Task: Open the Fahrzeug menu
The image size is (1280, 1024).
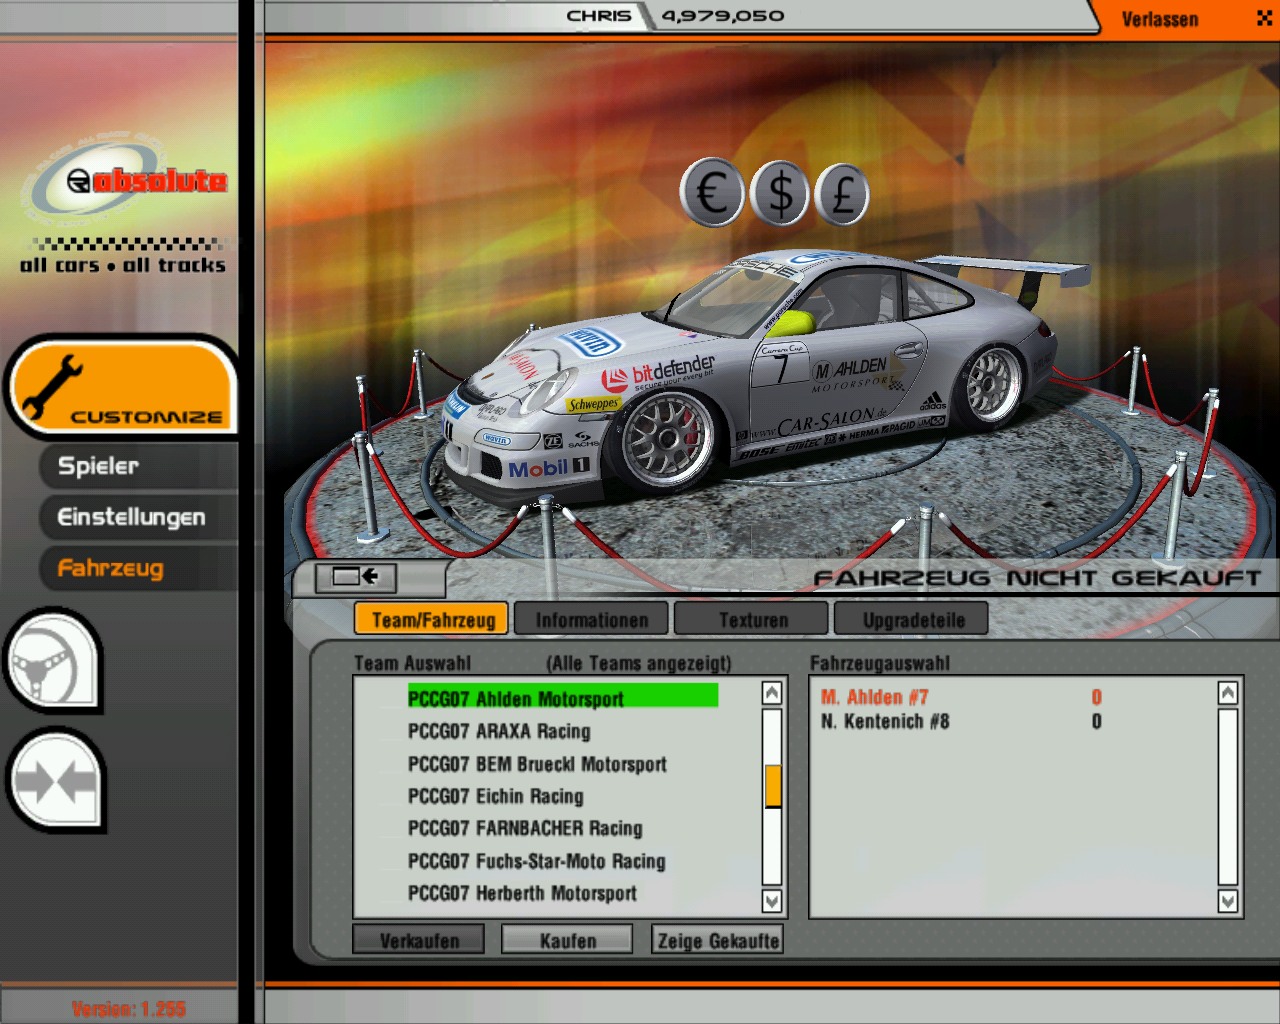Action: tap(110, 568)
